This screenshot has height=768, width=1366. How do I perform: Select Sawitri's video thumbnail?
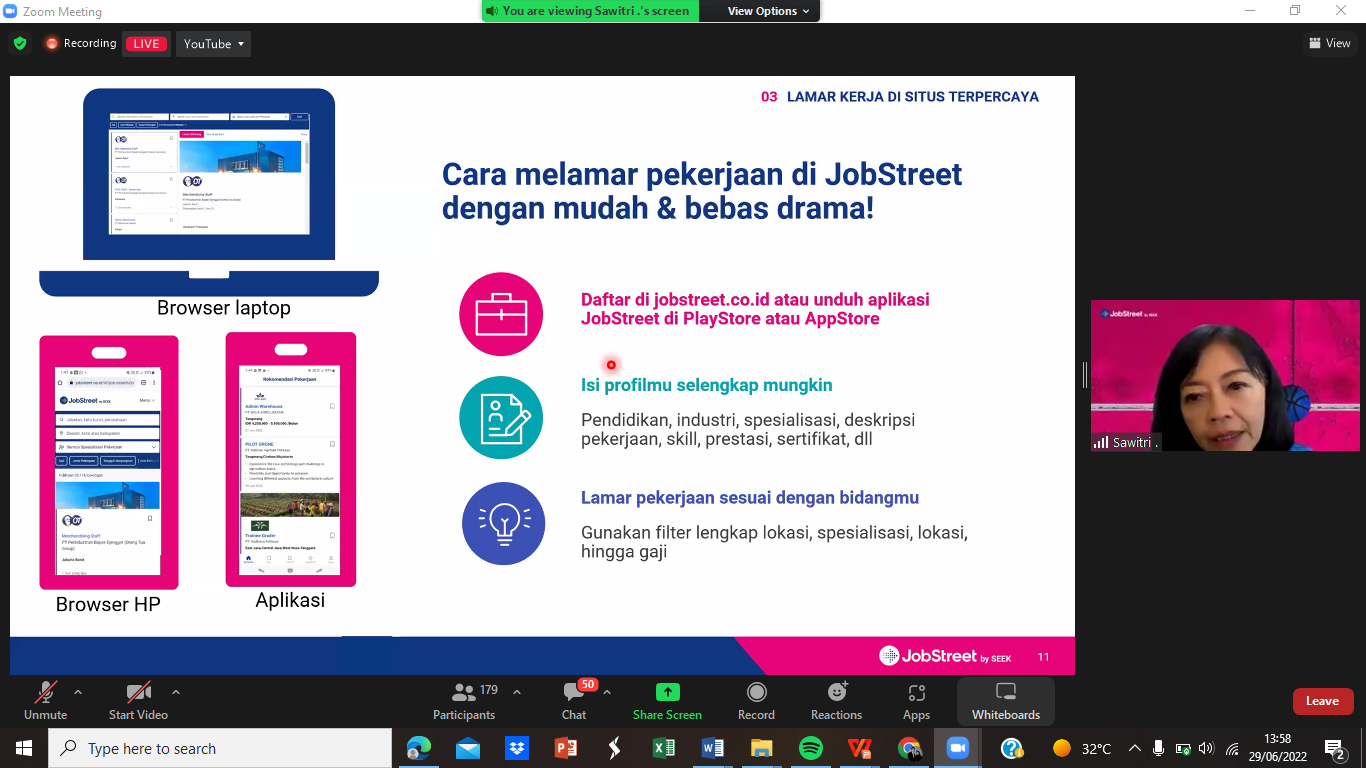(1225, 375)
